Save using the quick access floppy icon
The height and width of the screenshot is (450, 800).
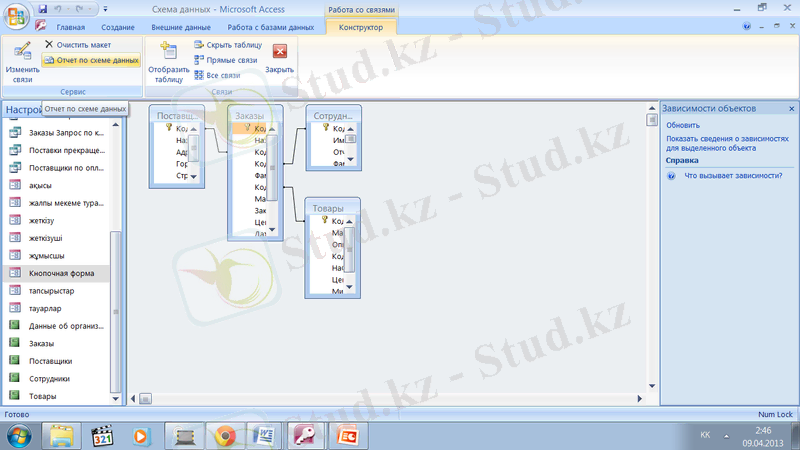click(43, 9)
